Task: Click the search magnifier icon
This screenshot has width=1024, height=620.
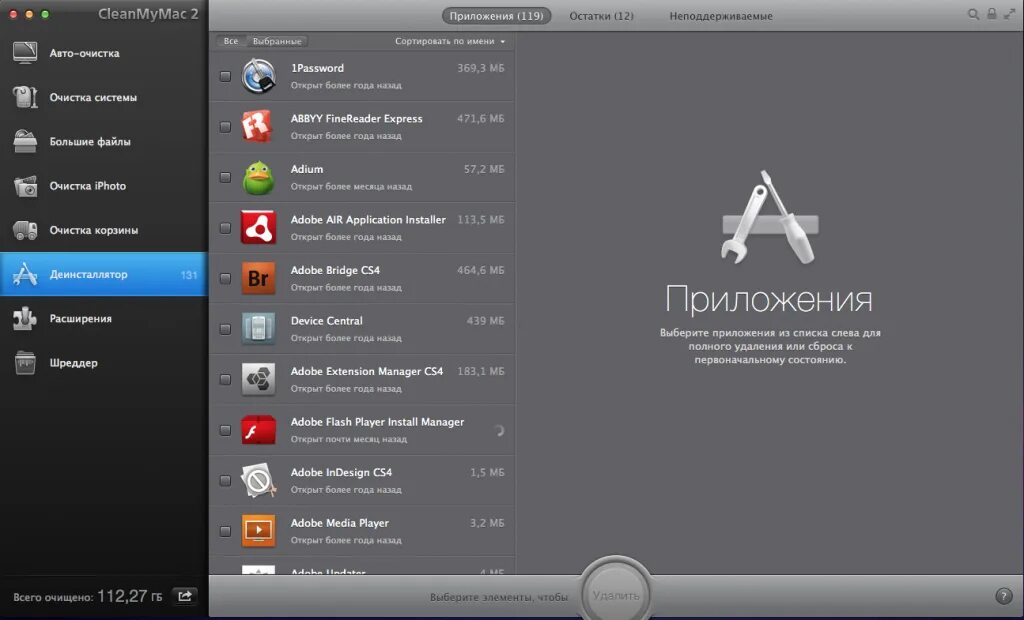Action: click(x=973, y=14)
